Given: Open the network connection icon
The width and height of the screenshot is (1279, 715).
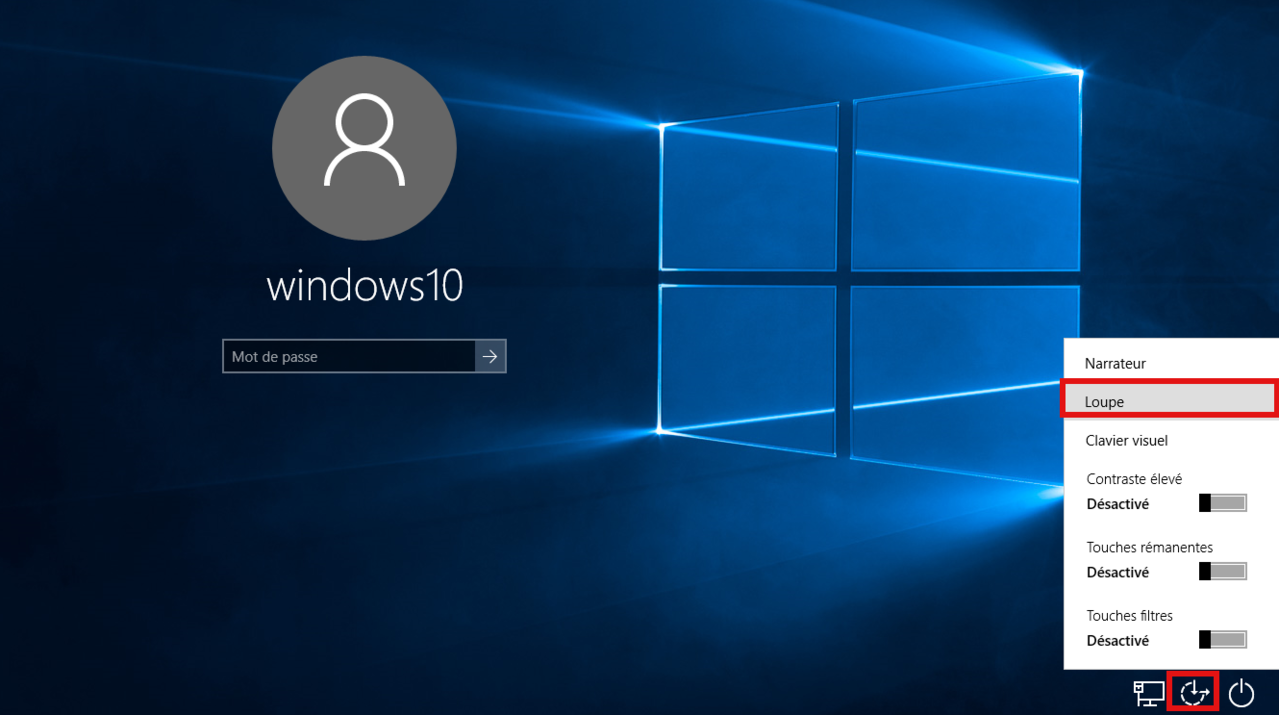Looking at the screenshot, I should [1147, 692].
